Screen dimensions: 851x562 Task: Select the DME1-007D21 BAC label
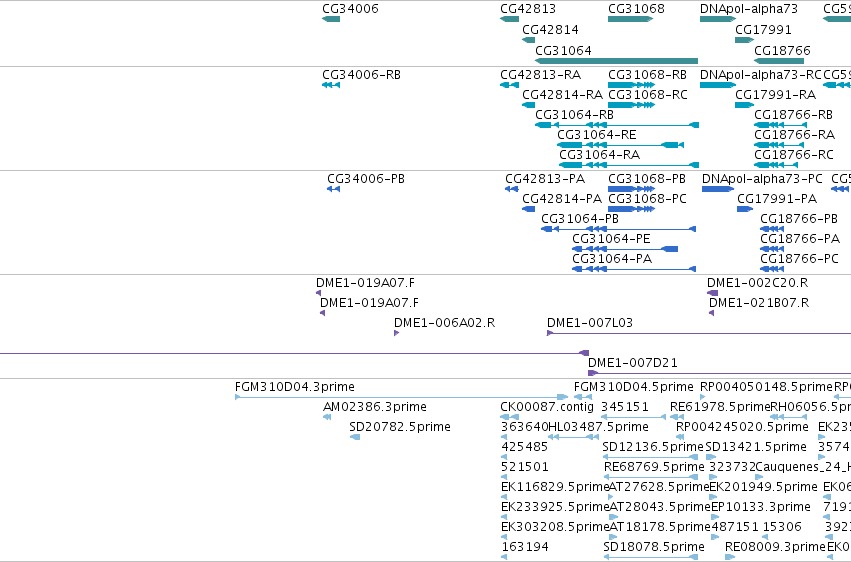633,363
